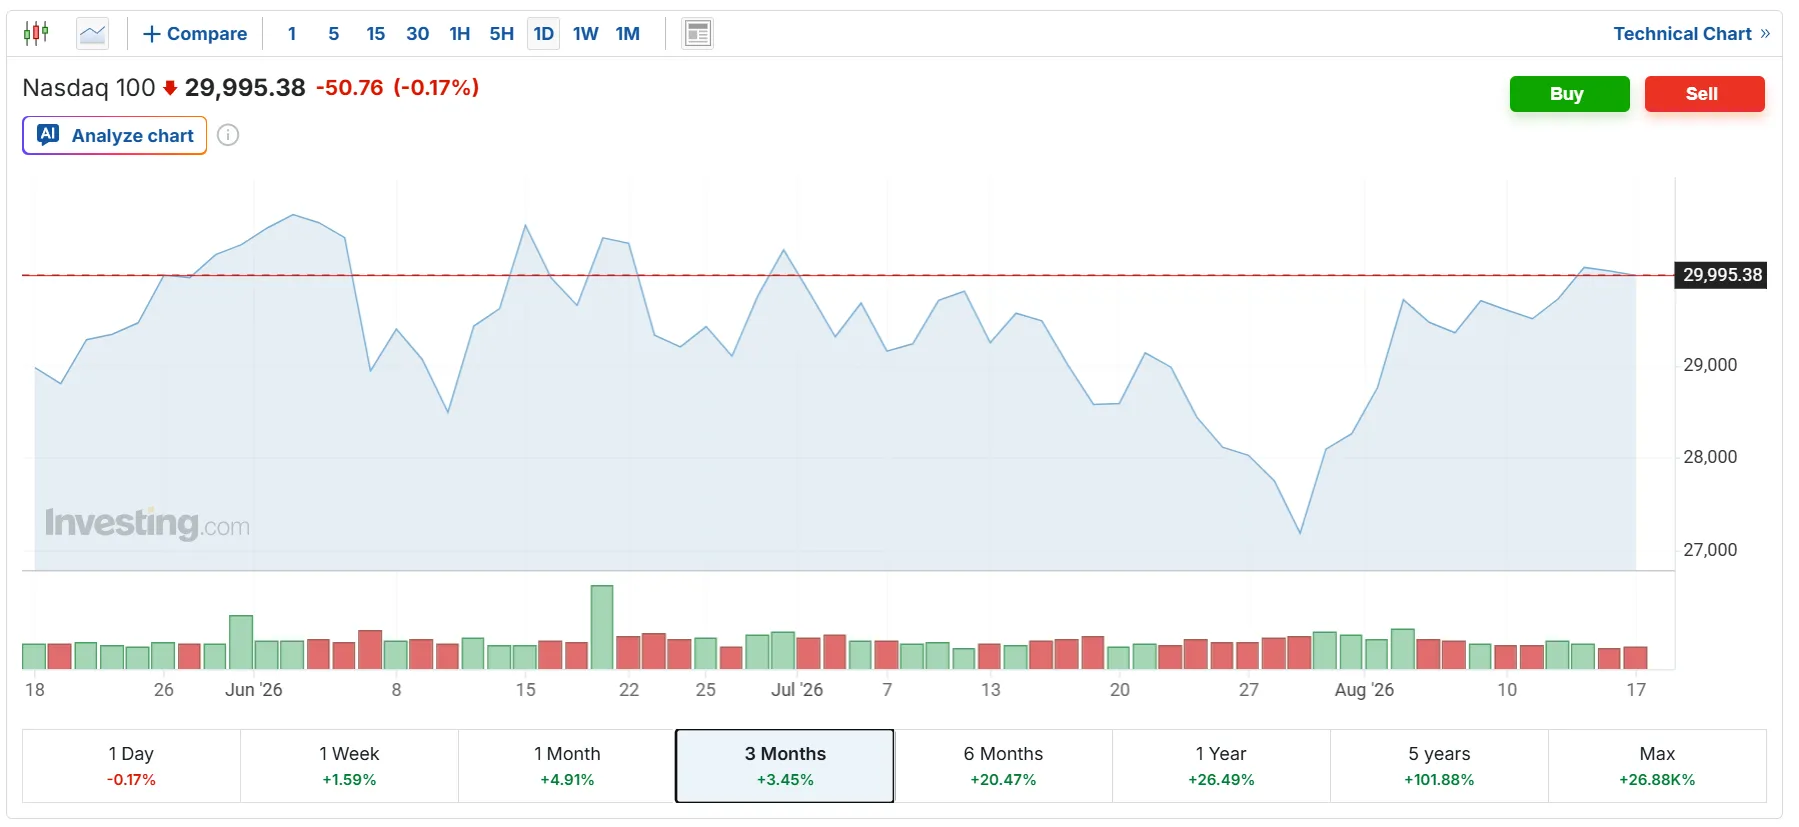Click the AI Analyze chart button

(115, 135)
